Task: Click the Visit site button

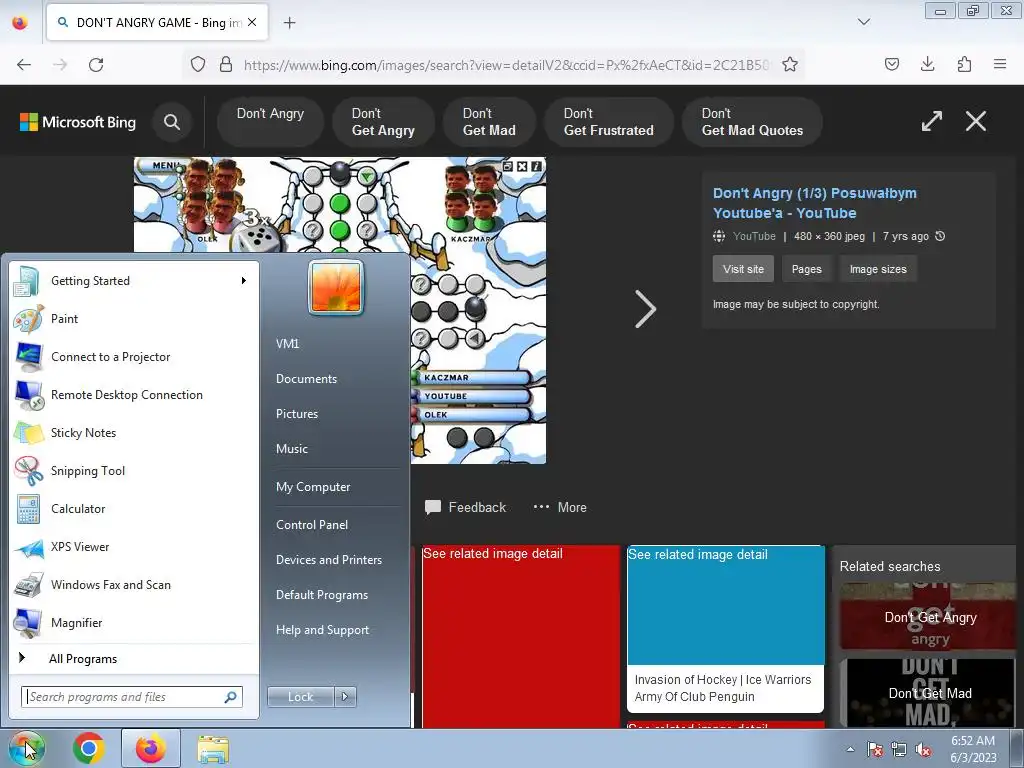Action: pos(743,269)
